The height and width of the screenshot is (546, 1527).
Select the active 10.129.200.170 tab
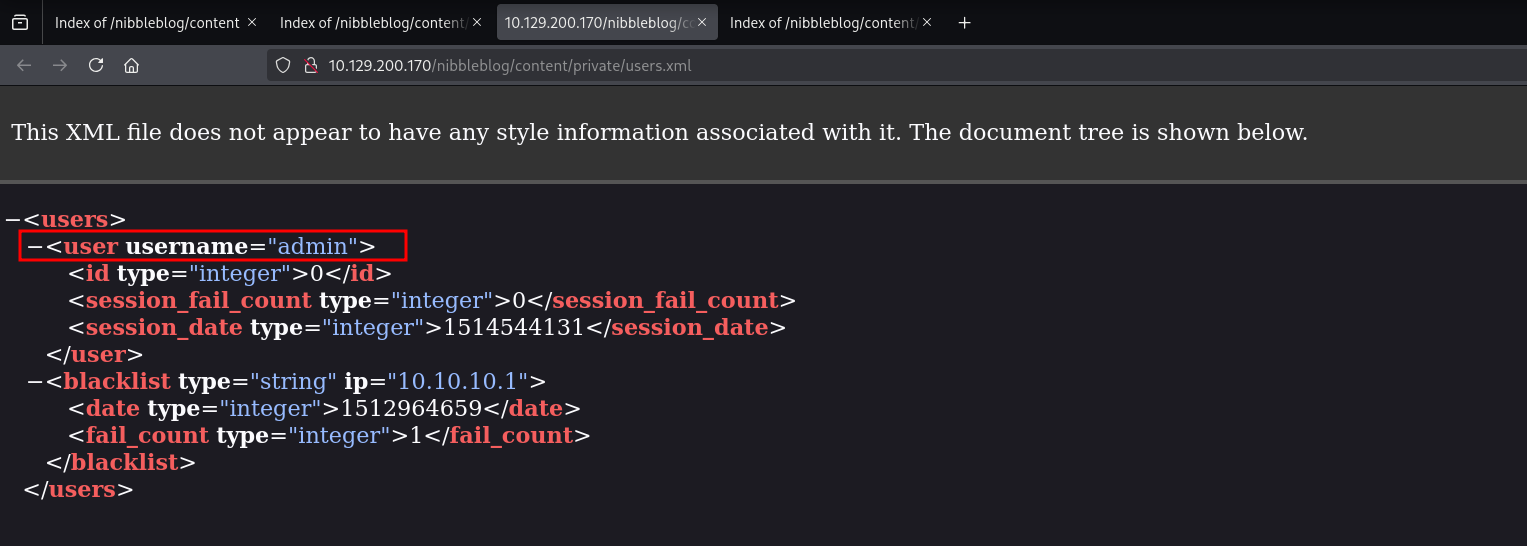(595, 23)
